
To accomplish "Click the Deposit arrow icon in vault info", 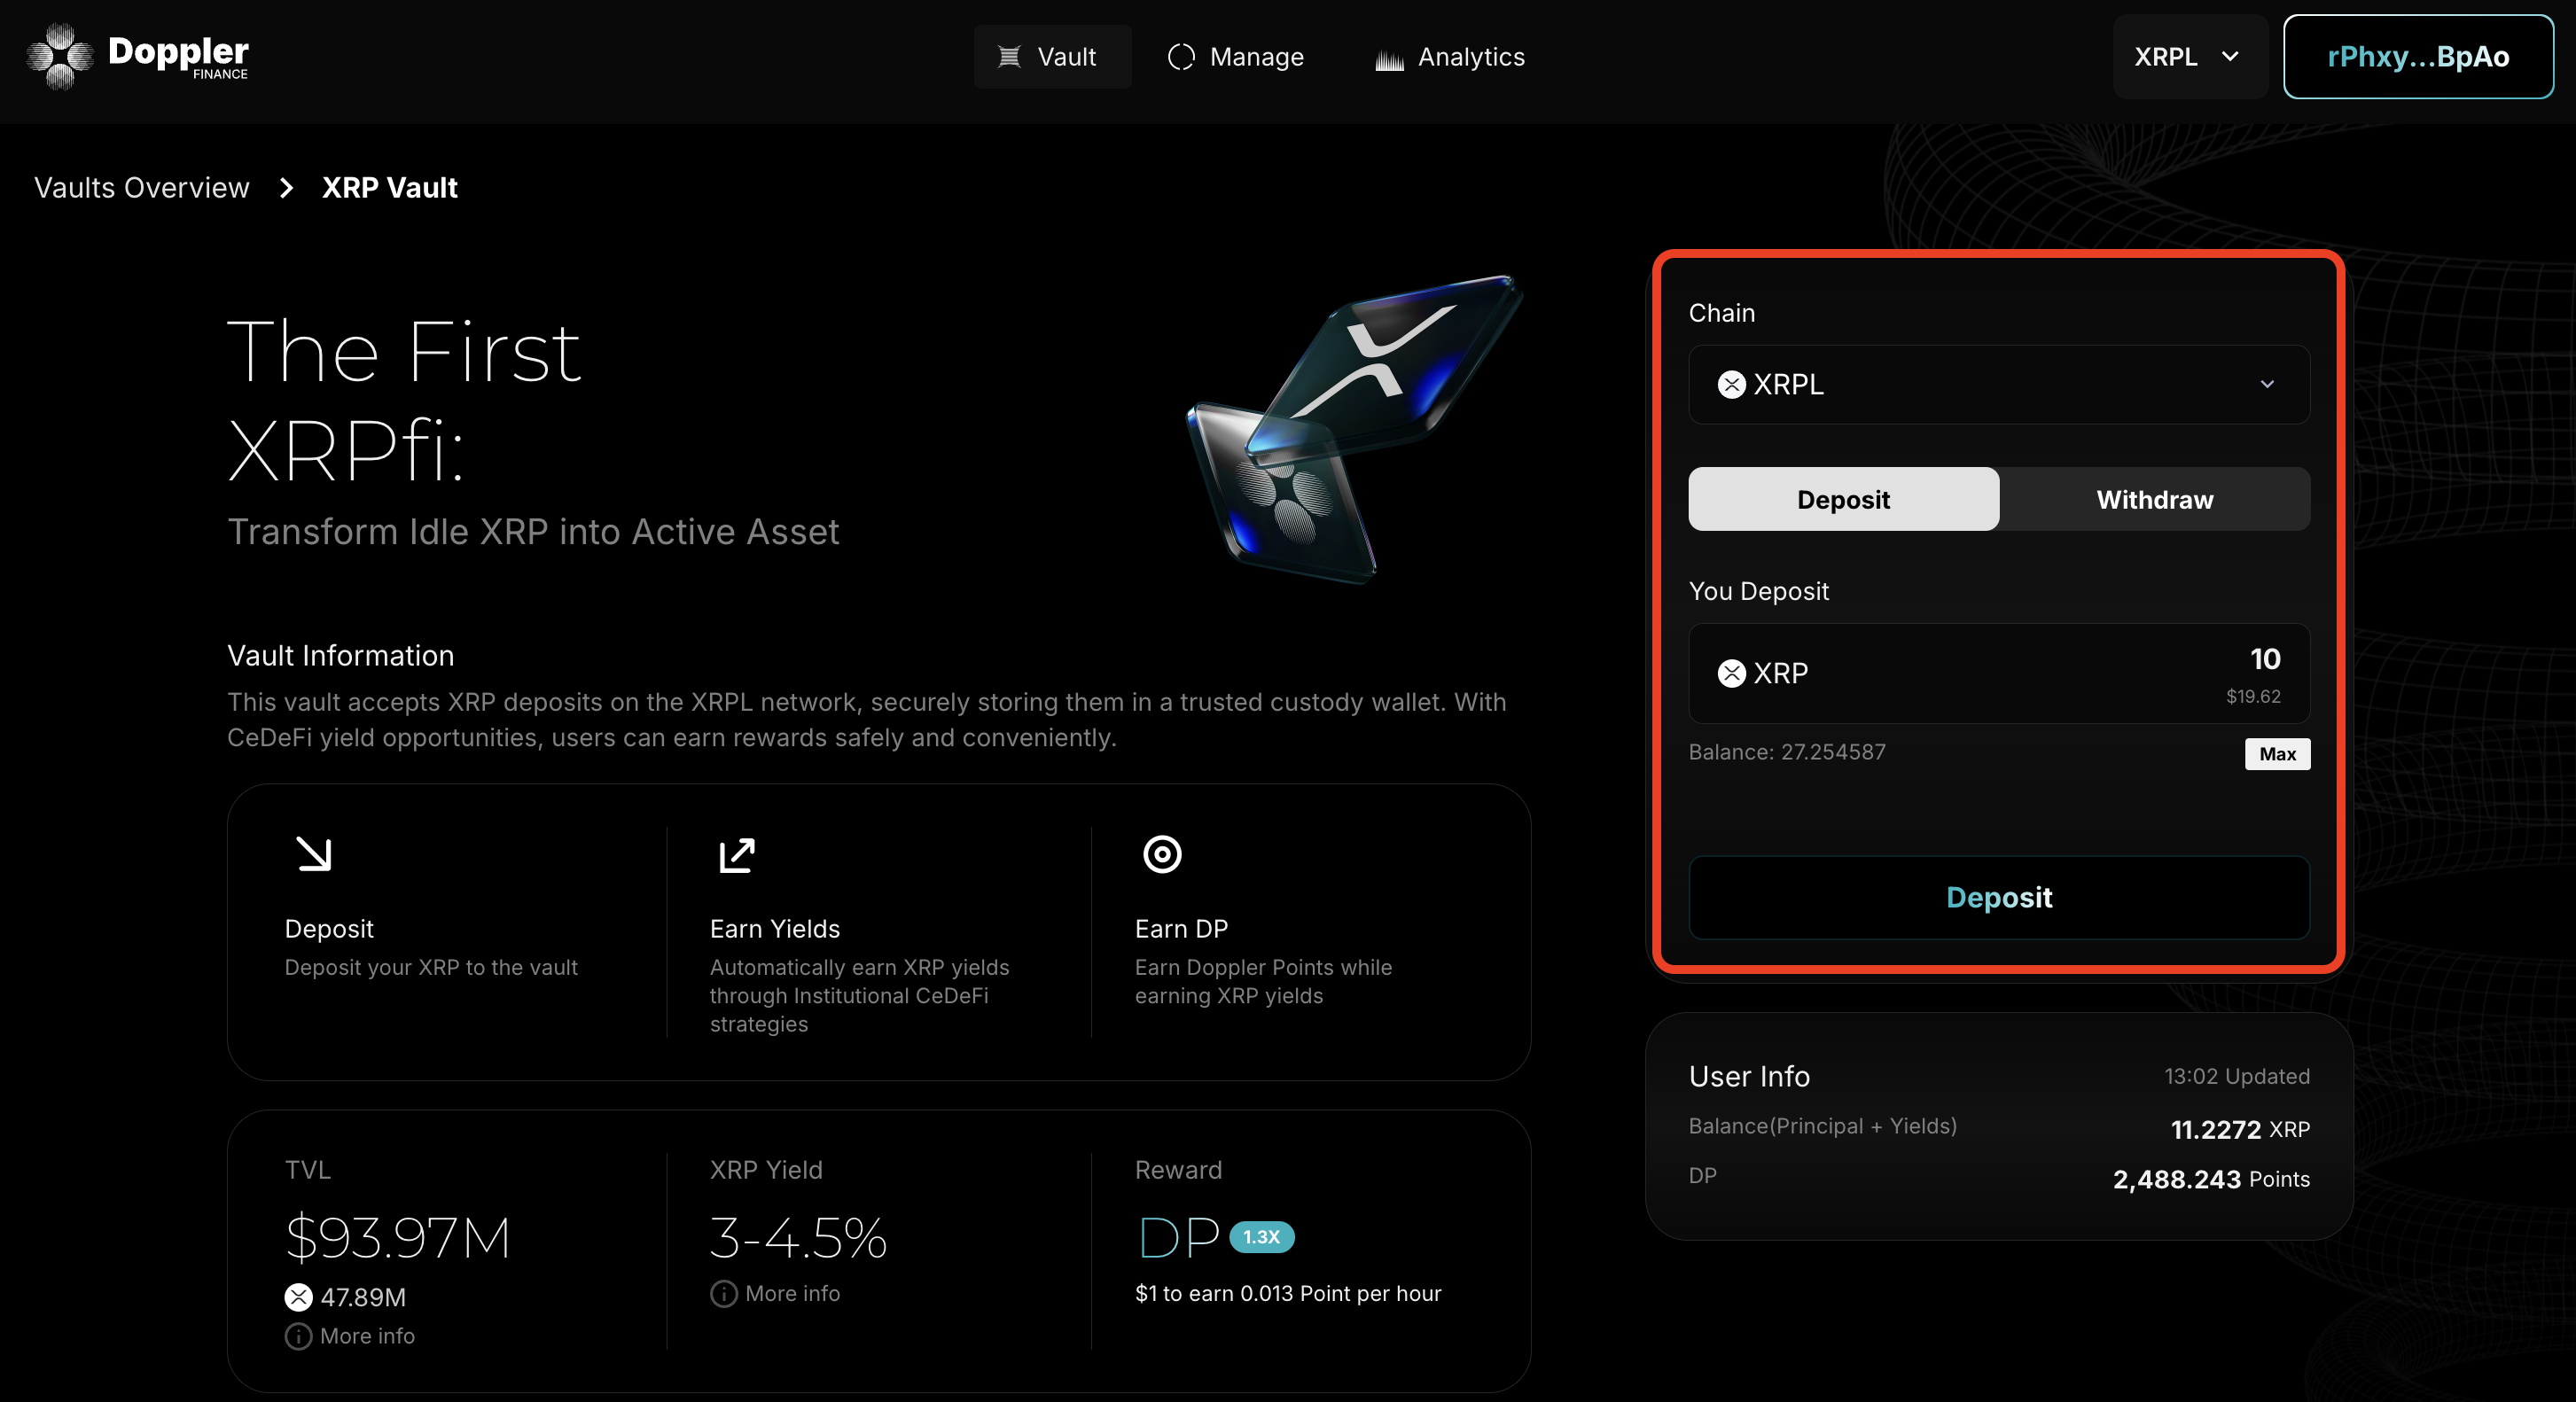I will [x=314, y=854].
